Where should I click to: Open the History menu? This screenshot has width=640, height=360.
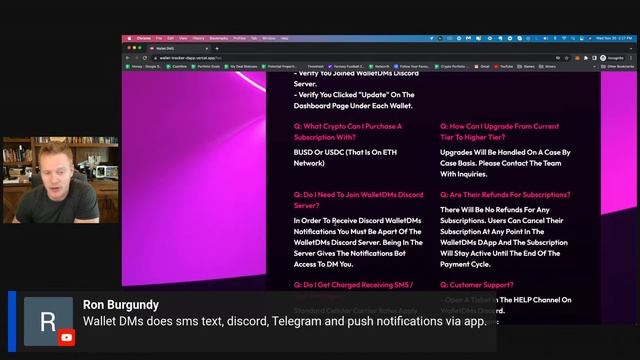198,38
